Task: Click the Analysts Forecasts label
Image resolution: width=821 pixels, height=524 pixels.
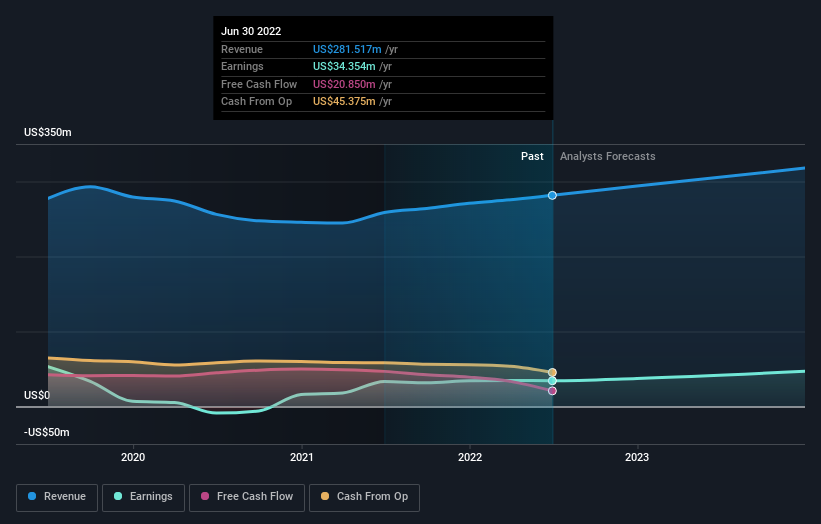Action: pos(607,157)
